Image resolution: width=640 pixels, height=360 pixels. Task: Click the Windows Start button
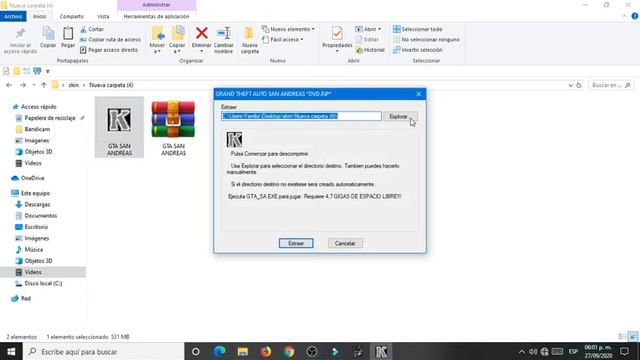(11, 351)
